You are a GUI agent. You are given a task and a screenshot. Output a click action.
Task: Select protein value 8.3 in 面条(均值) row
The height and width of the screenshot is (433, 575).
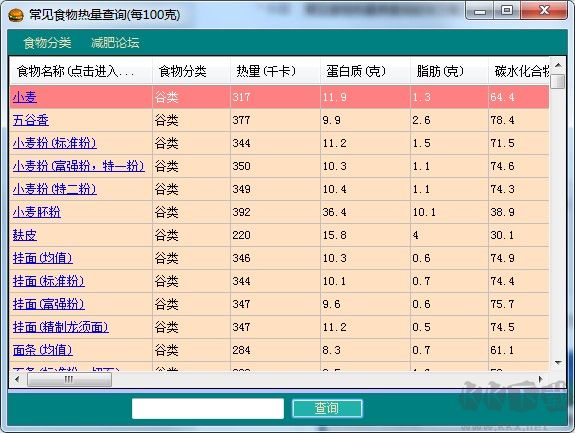[x=332, y=350]
